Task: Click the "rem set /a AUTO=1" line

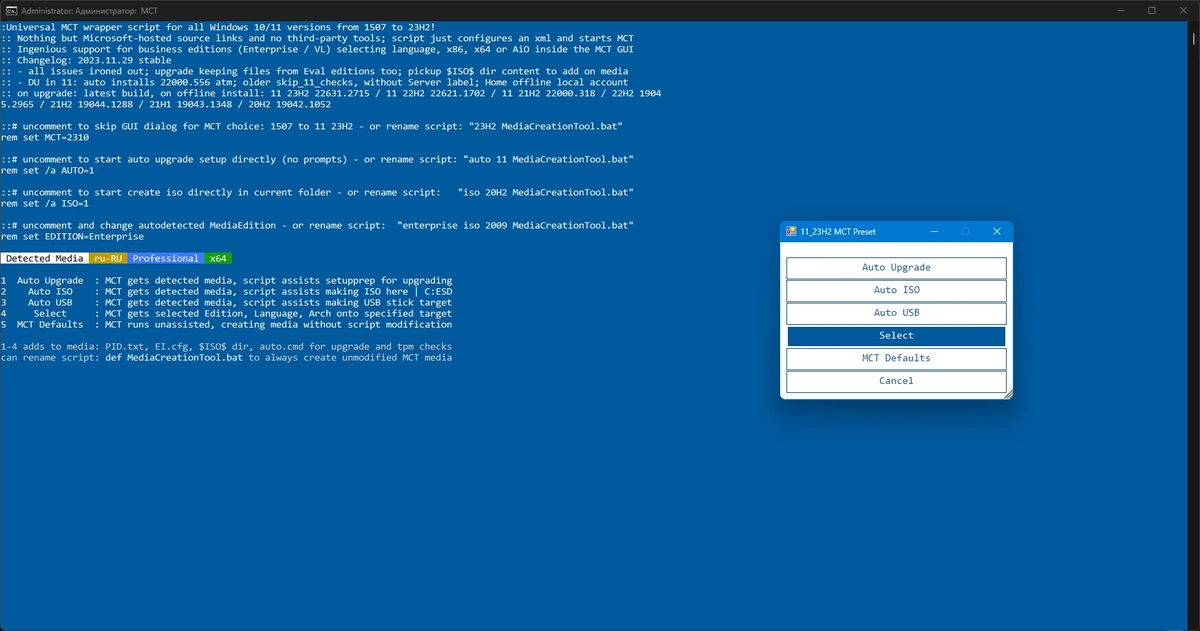Action: click(49, 170)
